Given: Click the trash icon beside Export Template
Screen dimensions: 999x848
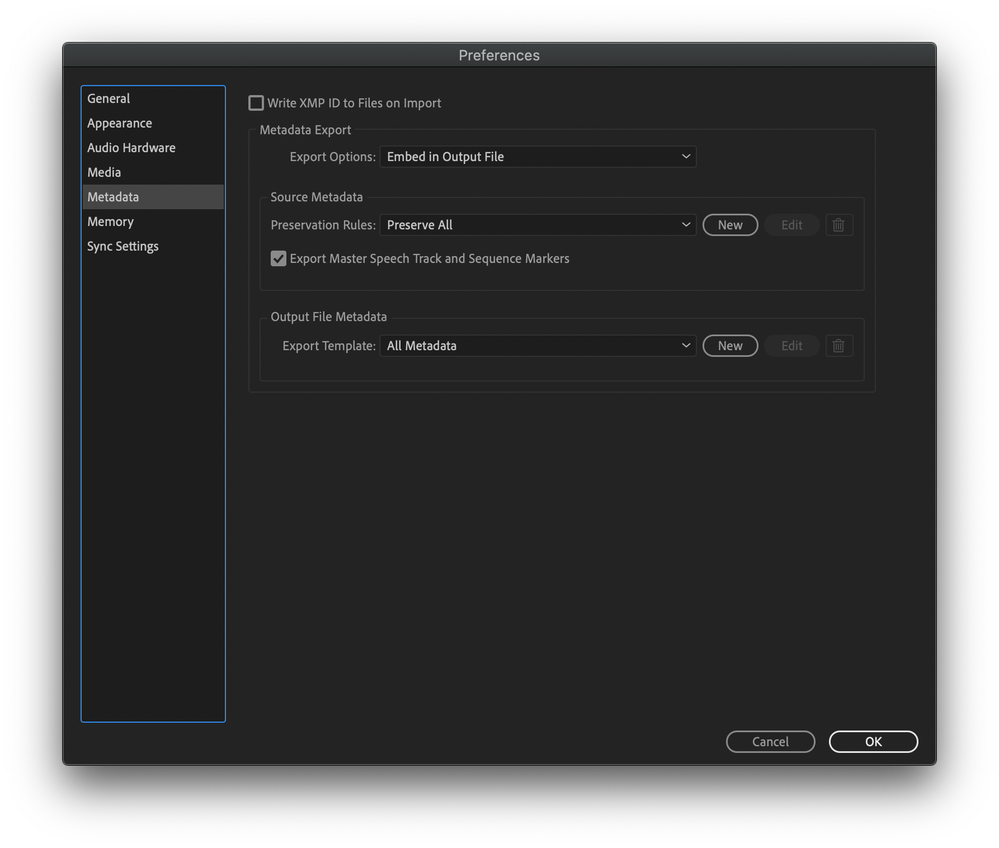Looking at the screenshot, I should pyautogui.click(x=838, y=346).
